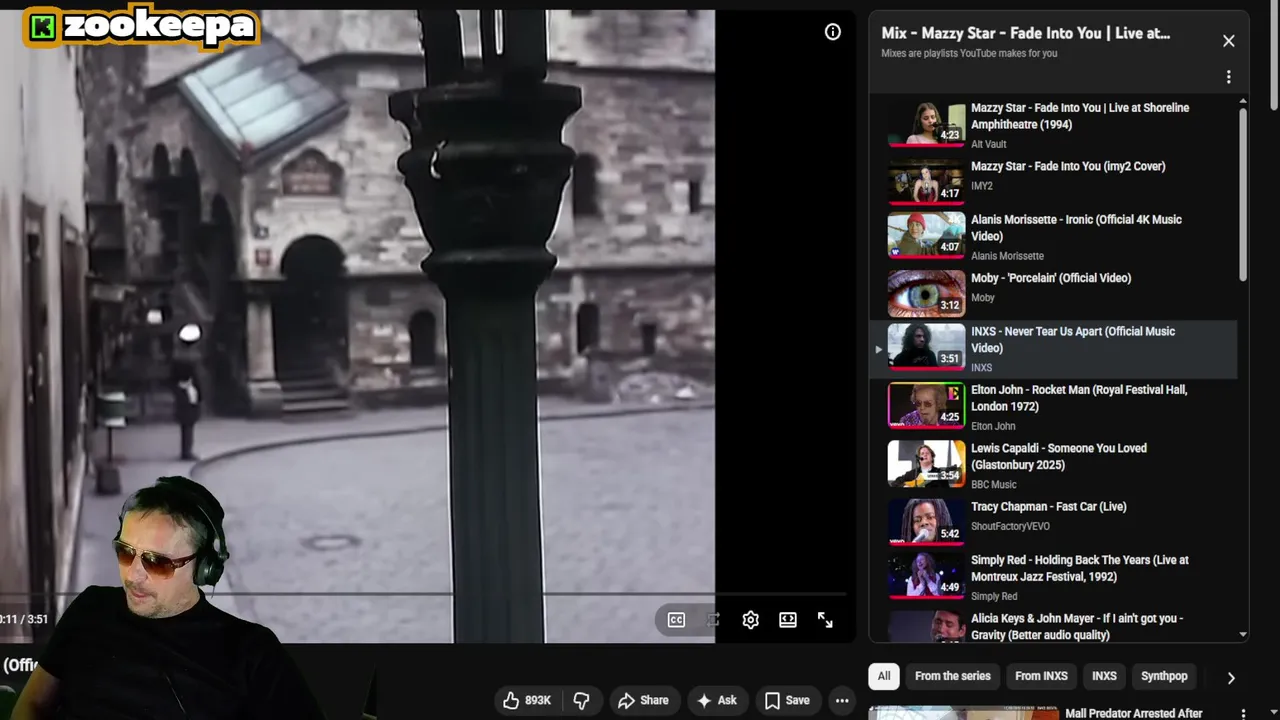Toggle the autoplay switch in player controls

click(x=713, y=620)
